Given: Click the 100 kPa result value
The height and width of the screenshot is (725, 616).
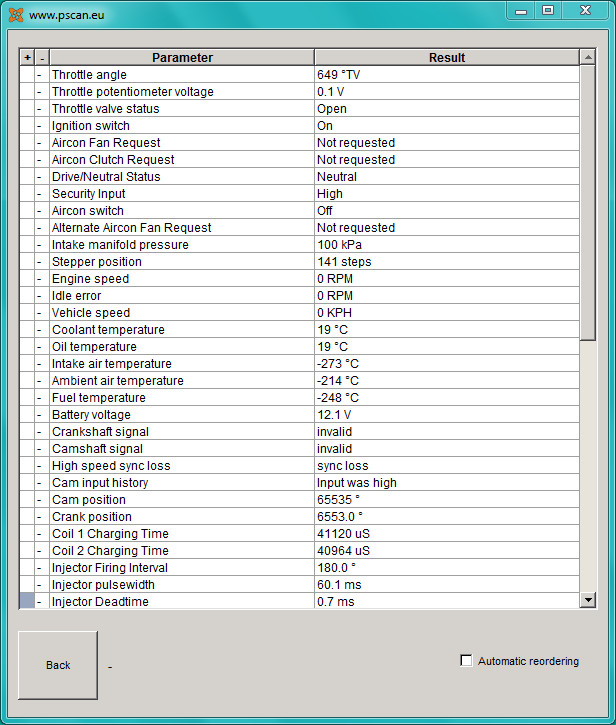Looking at the screenshot, I should coord(447,244).
